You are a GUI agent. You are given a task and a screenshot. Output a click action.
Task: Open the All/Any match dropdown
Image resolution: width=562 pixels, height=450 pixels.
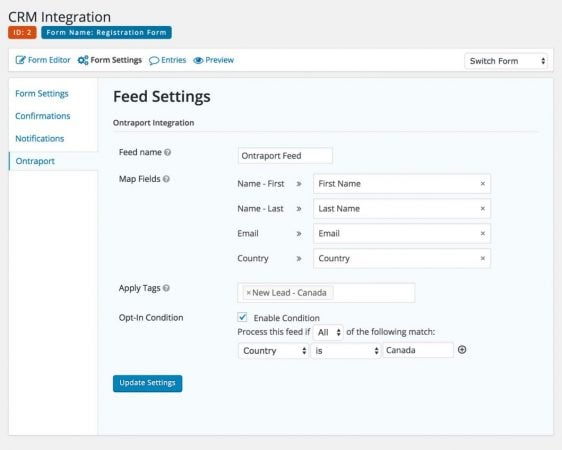[328, 332]
